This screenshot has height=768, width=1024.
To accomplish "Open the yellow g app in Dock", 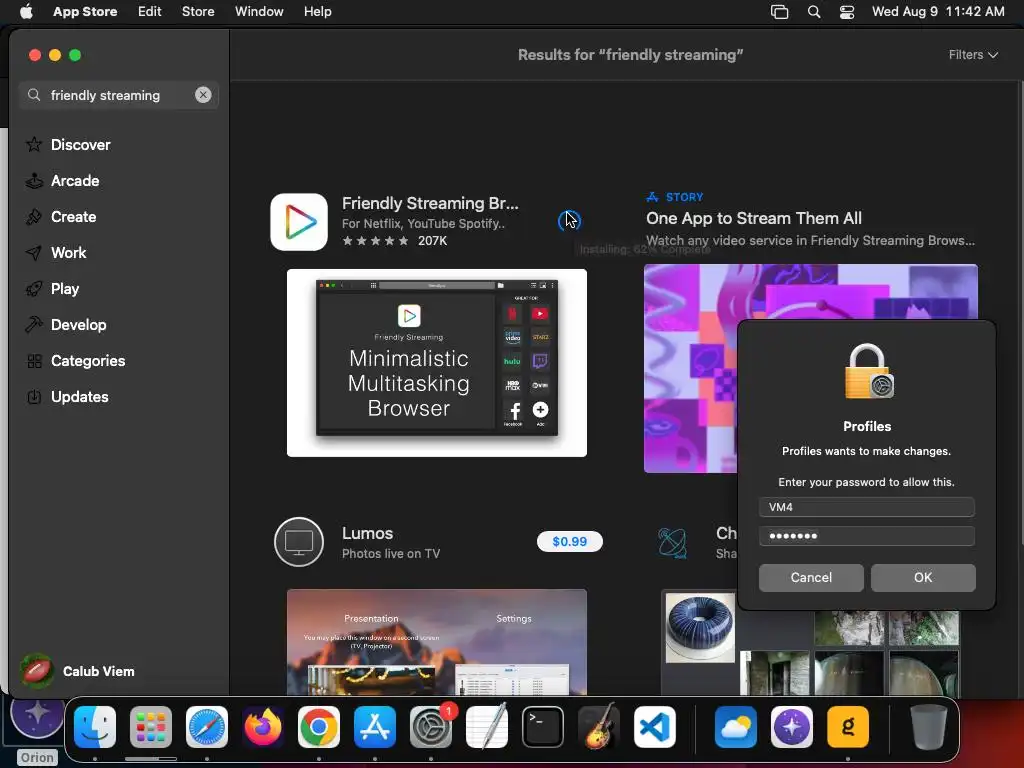I will coord(848,727).
